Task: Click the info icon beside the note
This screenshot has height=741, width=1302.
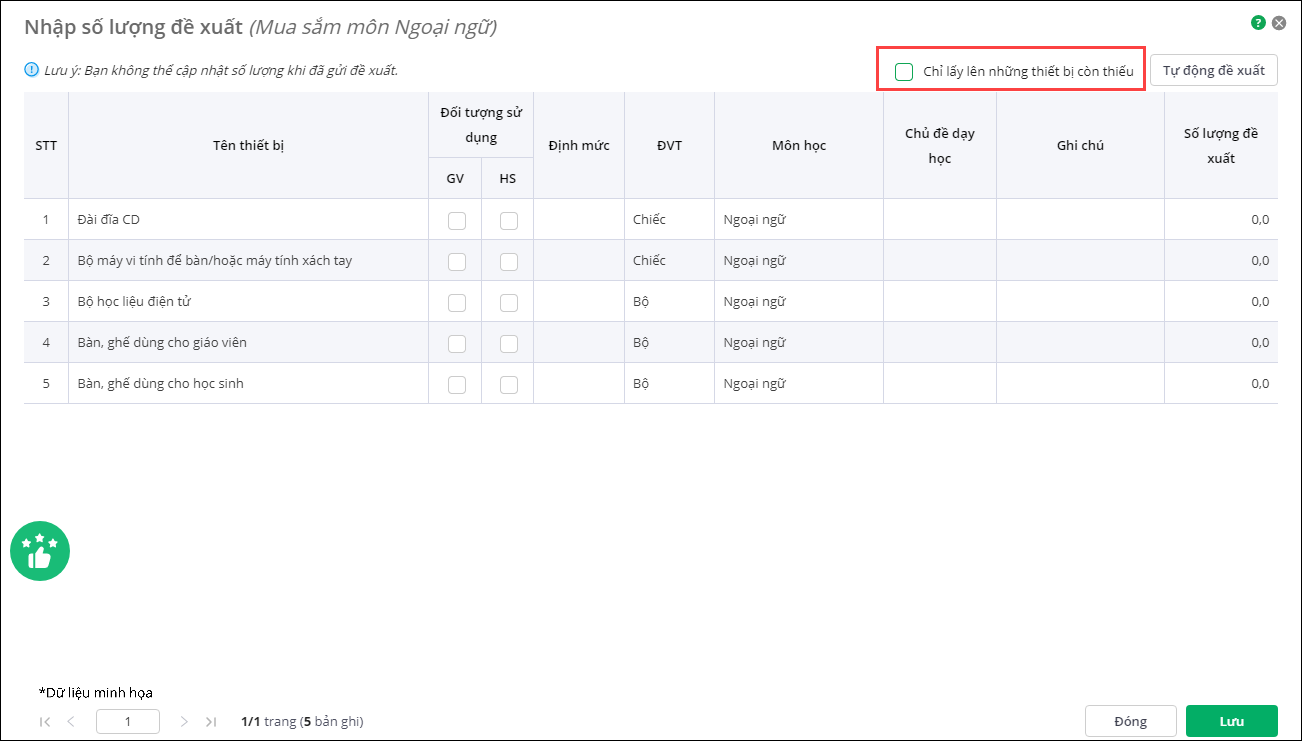Action: [31, 70]
